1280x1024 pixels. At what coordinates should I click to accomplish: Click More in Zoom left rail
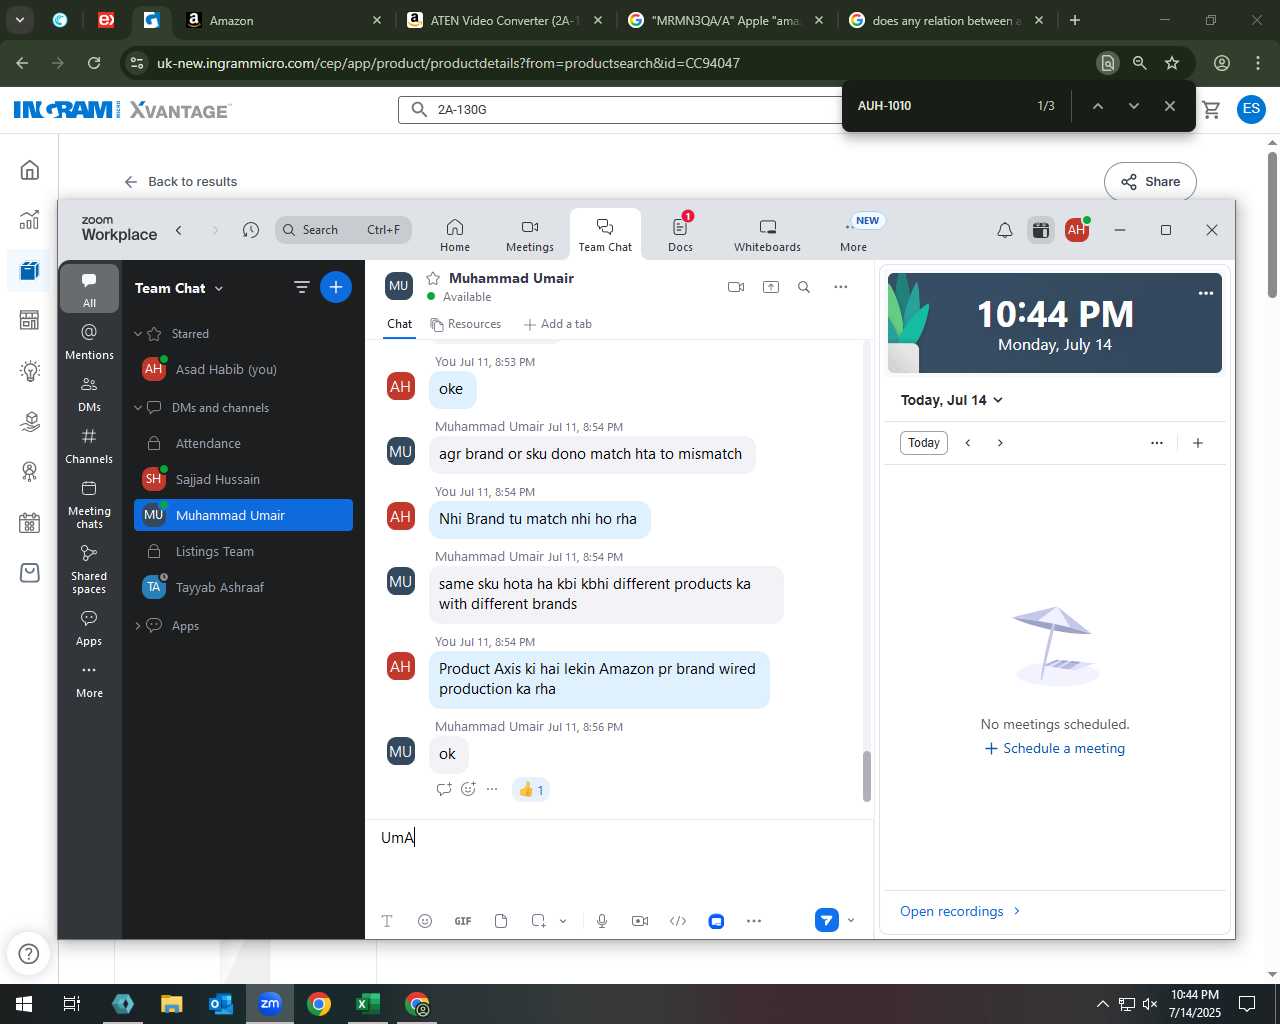click(x=89, y=680)
